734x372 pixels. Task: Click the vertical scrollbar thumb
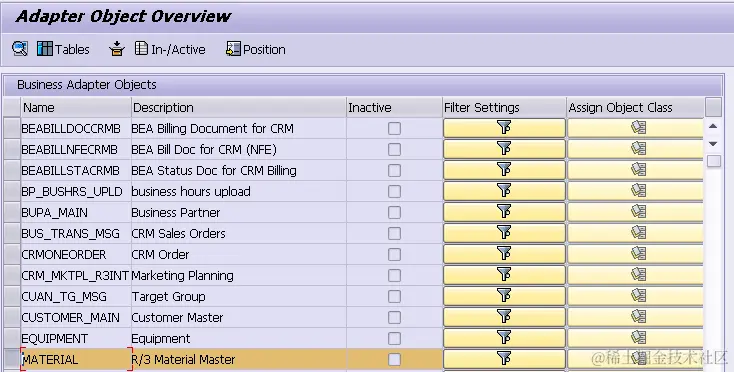[x=713, y=161]
